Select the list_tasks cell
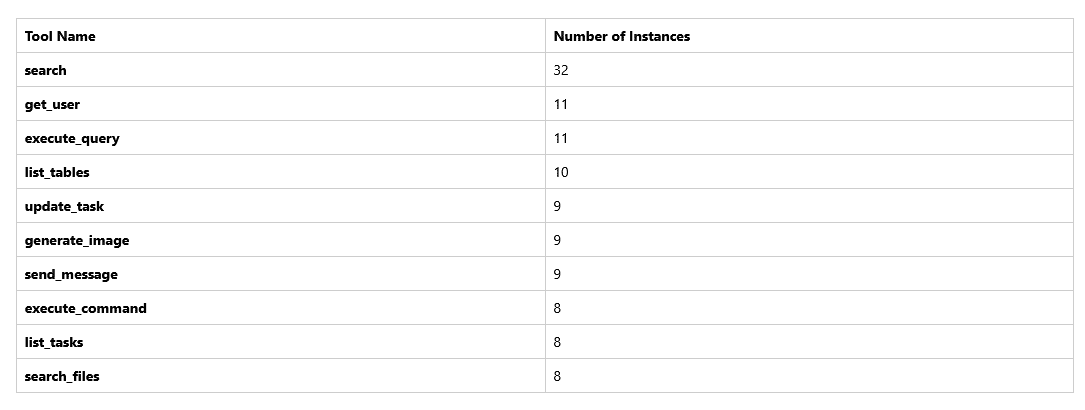Viewport: 1085px width, 410px height. (x=54, y=342)
